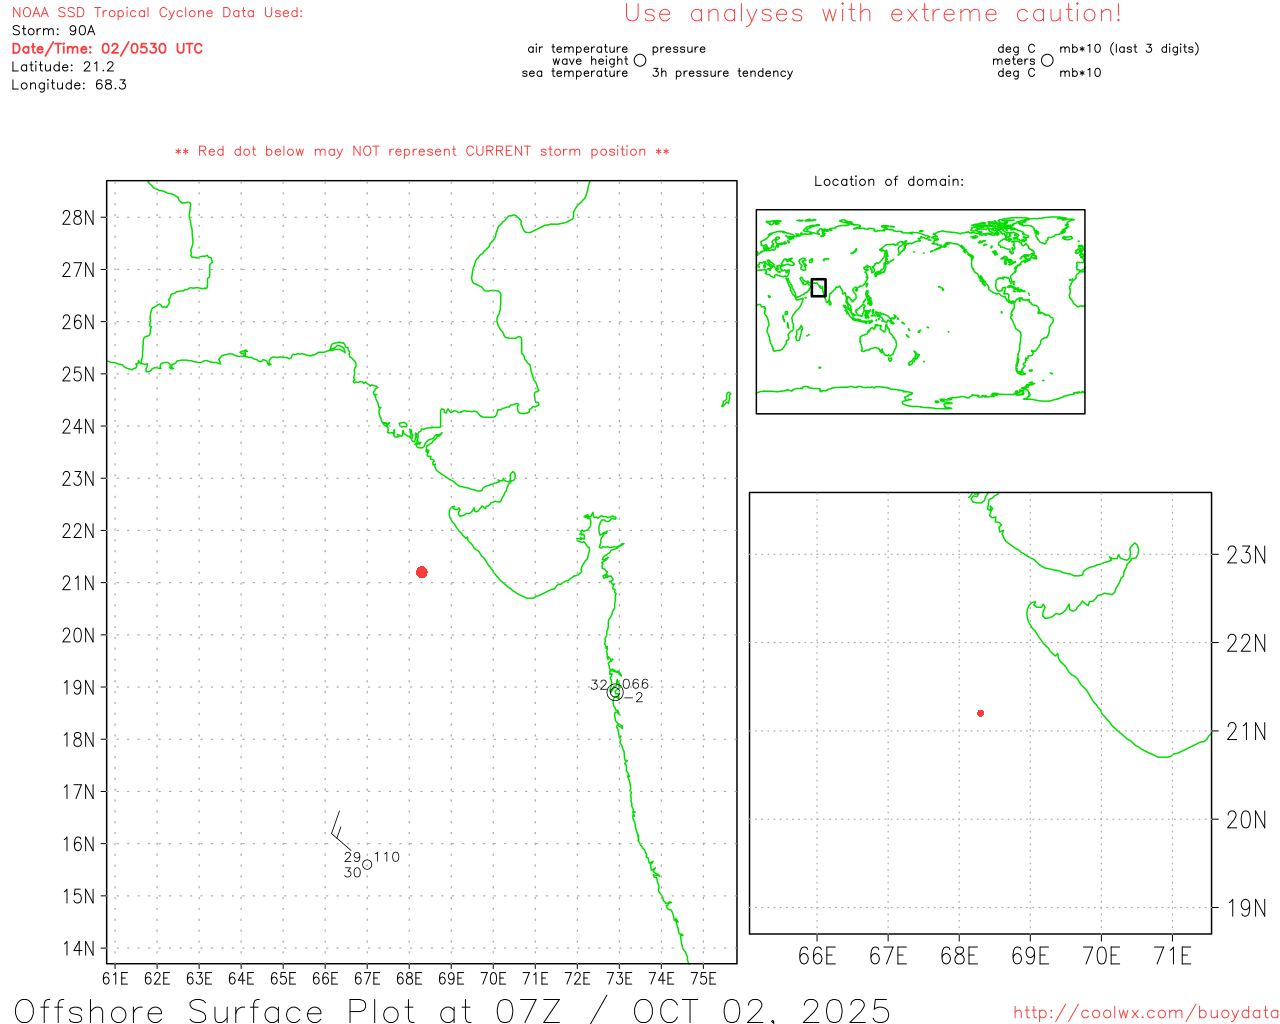Click 'air temperature' legend label
This screenshot has width=1280, height=1024.
[x=578, y=49]
